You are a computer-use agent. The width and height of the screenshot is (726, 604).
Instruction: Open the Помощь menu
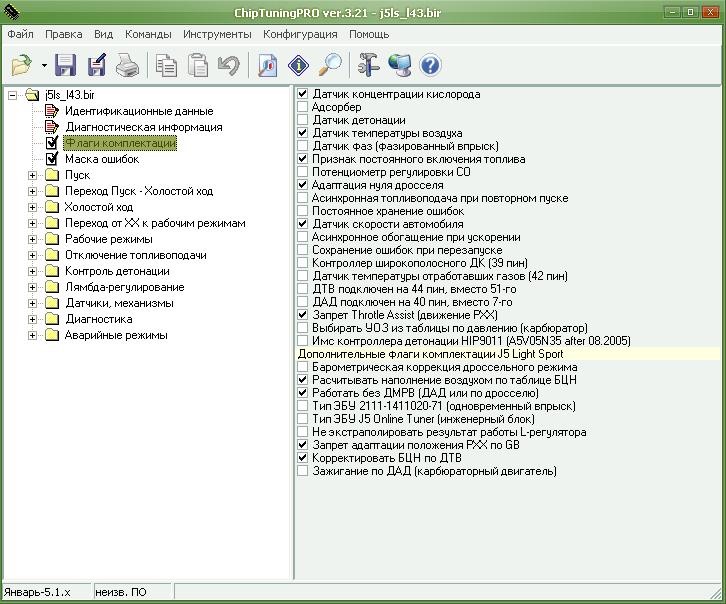[x=369, y=34]
